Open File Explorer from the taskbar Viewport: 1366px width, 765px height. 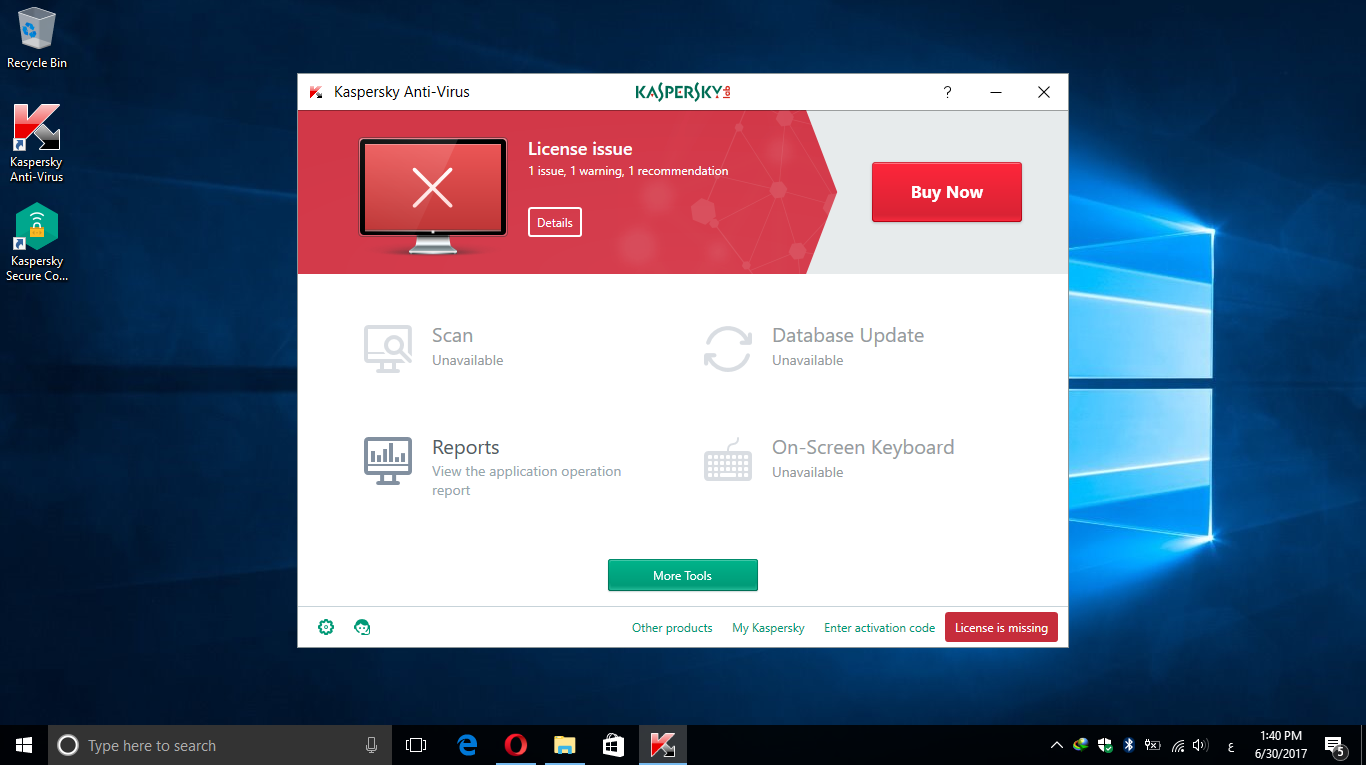click(565, 745)
